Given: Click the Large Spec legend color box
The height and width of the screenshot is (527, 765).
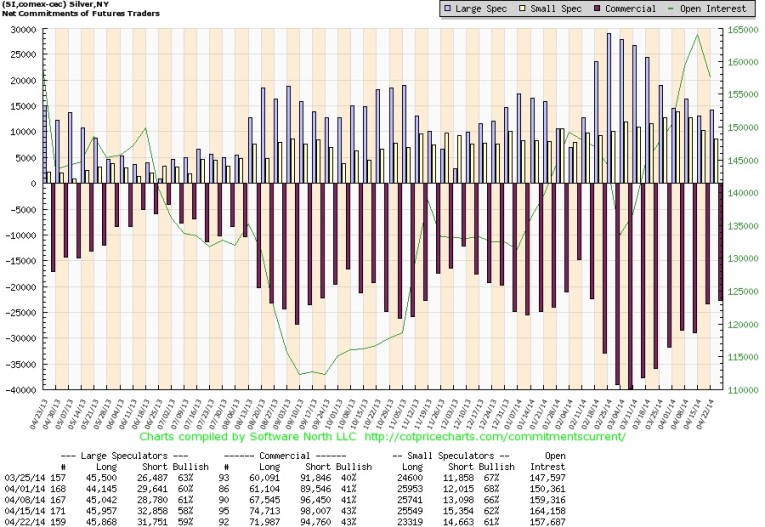Looking at the screenshot, I should [447, 9].
